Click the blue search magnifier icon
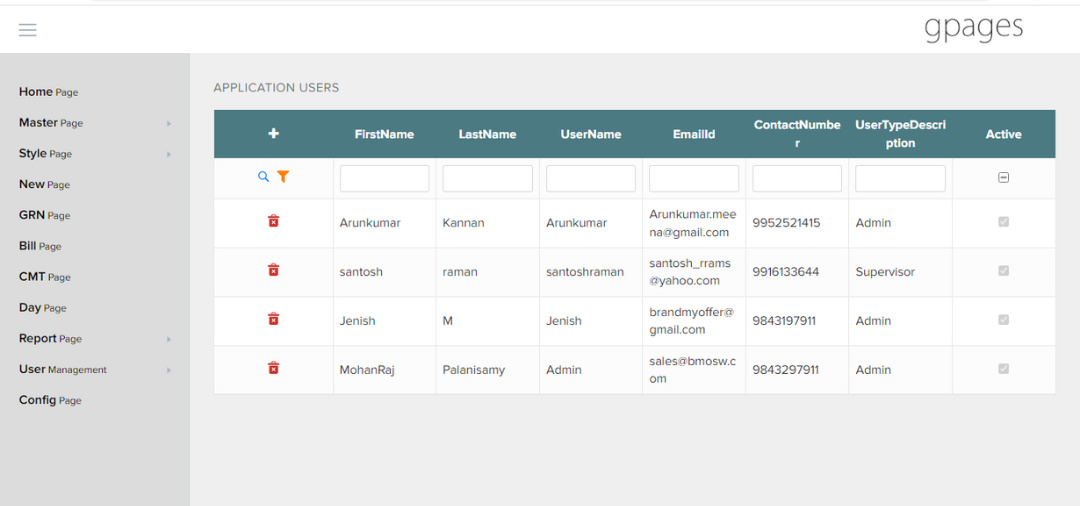This screenshot has height=506, width=1080. [x=263, y=177]
